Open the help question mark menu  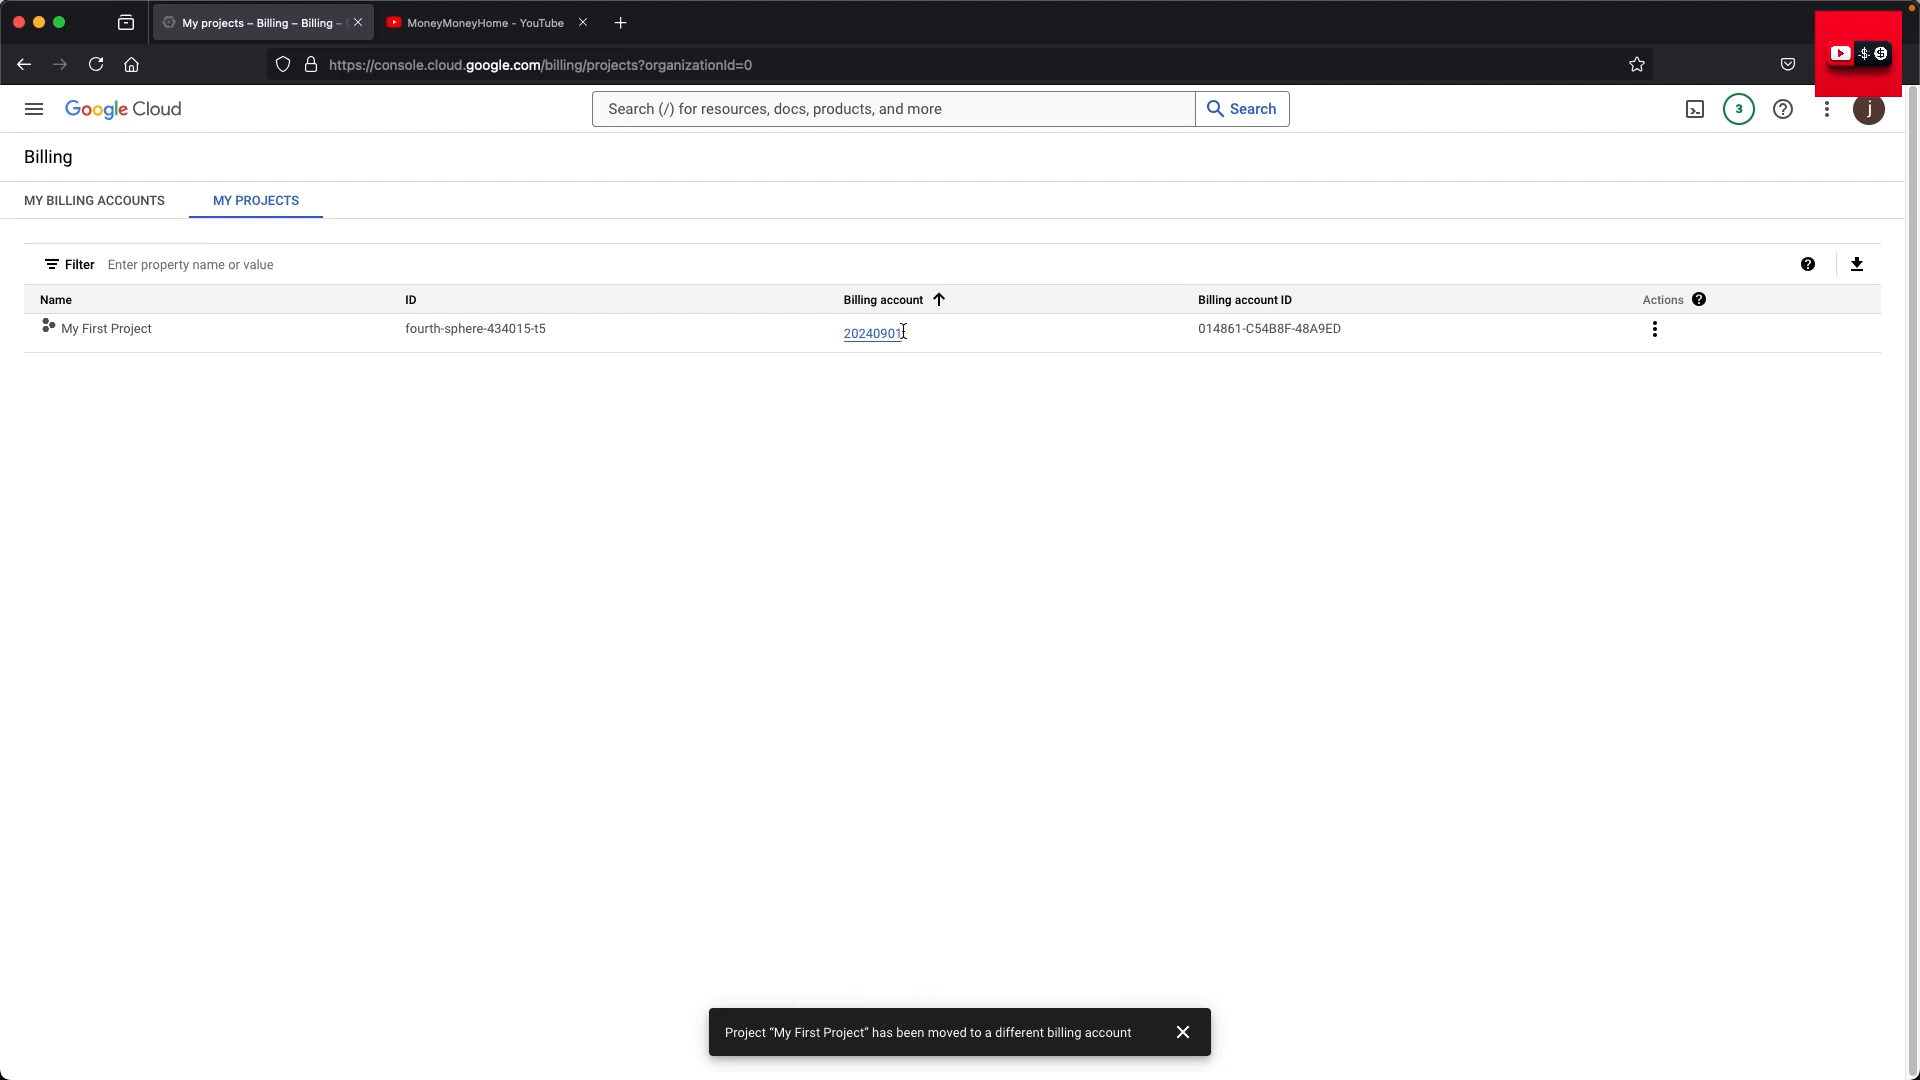(1783, 109)
